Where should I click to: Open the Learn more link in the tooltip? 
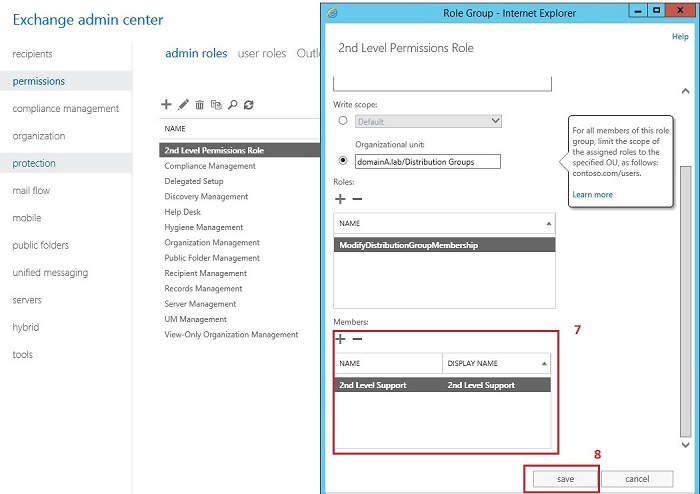[592, 195]
